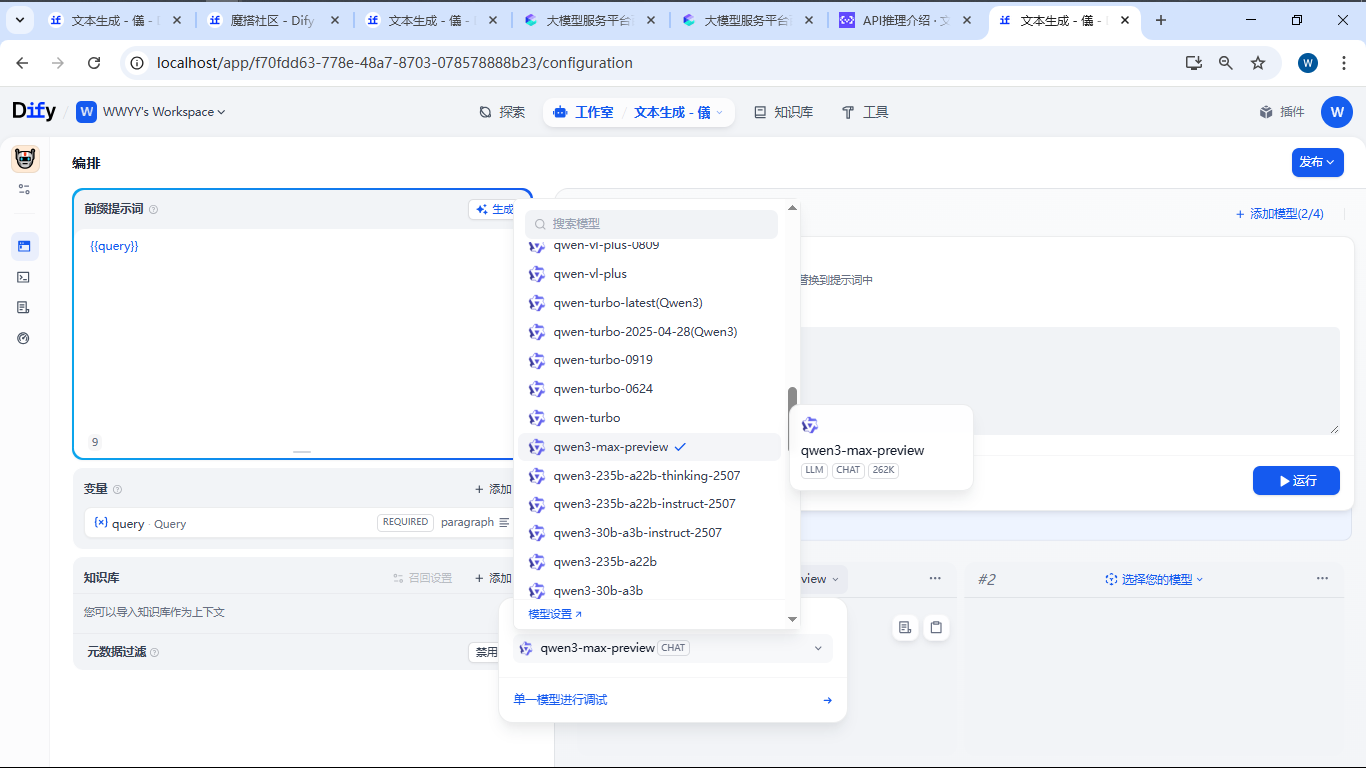Image resolution: width=1366 pixels, height=768 pixels.
Task: Open the app settings sliders icon in sidebar
Action: 24,189
